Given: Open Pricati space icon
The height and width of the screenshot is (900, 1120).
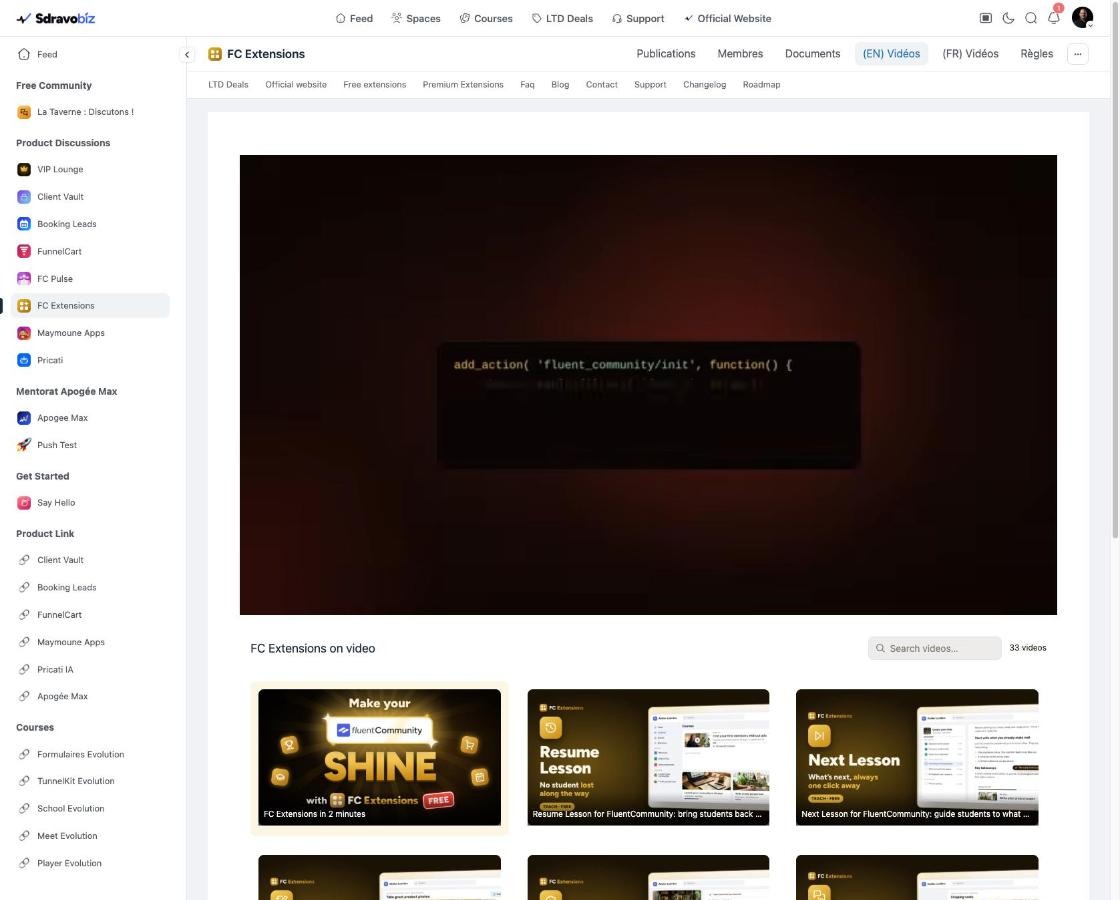Looking at the screenshot, I should click(24, 360).
